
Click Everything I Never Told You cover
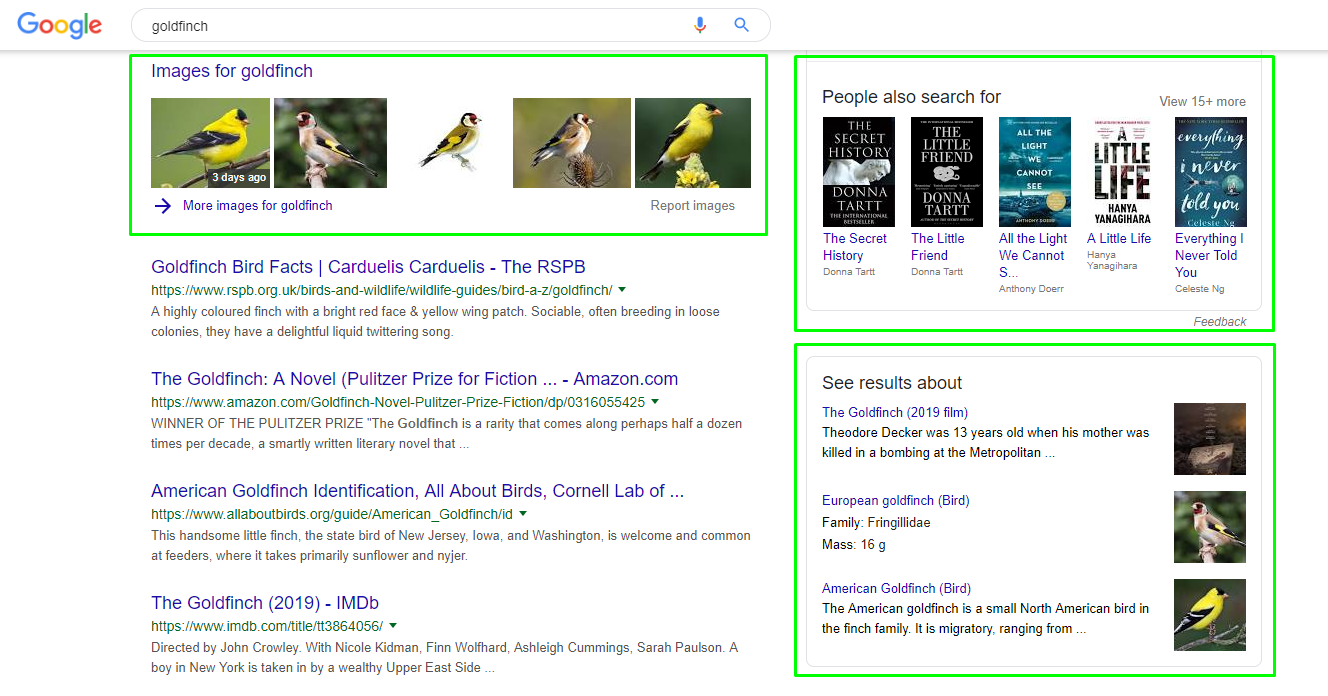tap(1210, 172)
